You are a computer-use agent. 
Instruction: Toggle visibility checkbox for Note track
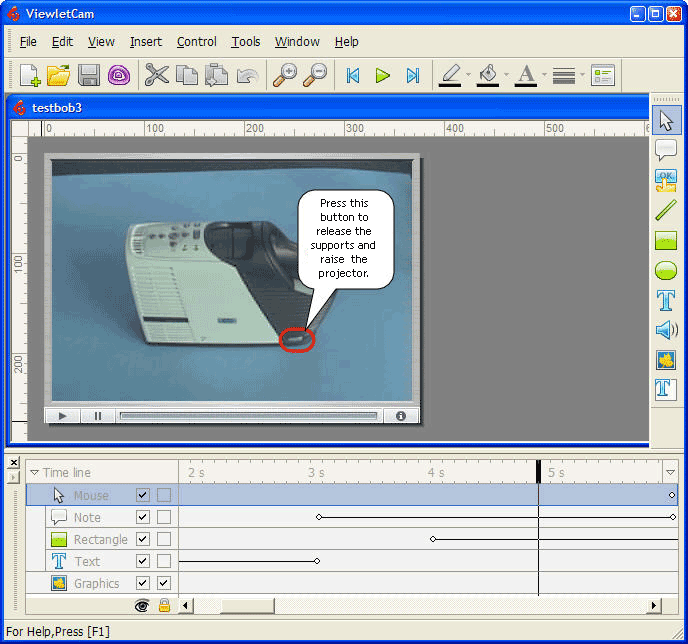tap(143, 517)
